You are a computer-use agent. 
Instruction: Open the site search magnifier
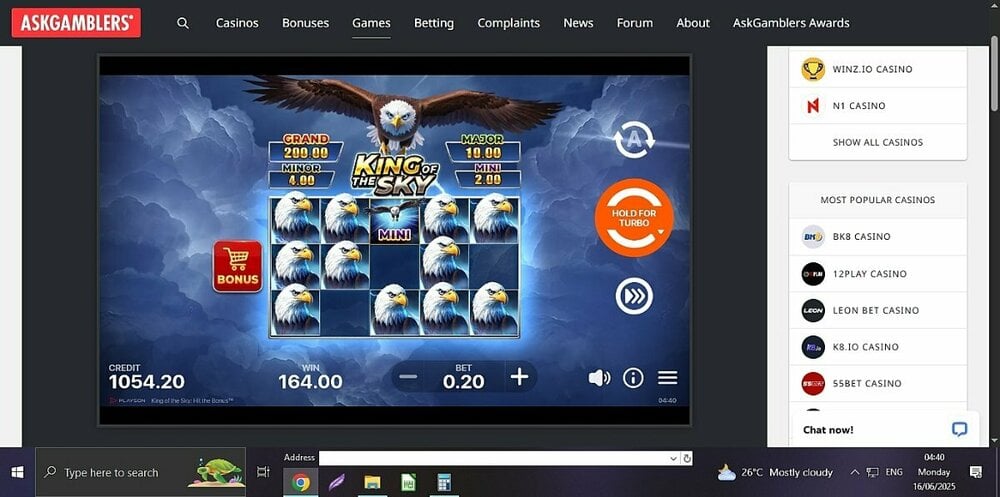pyautogui.click(x=183, y=23)
